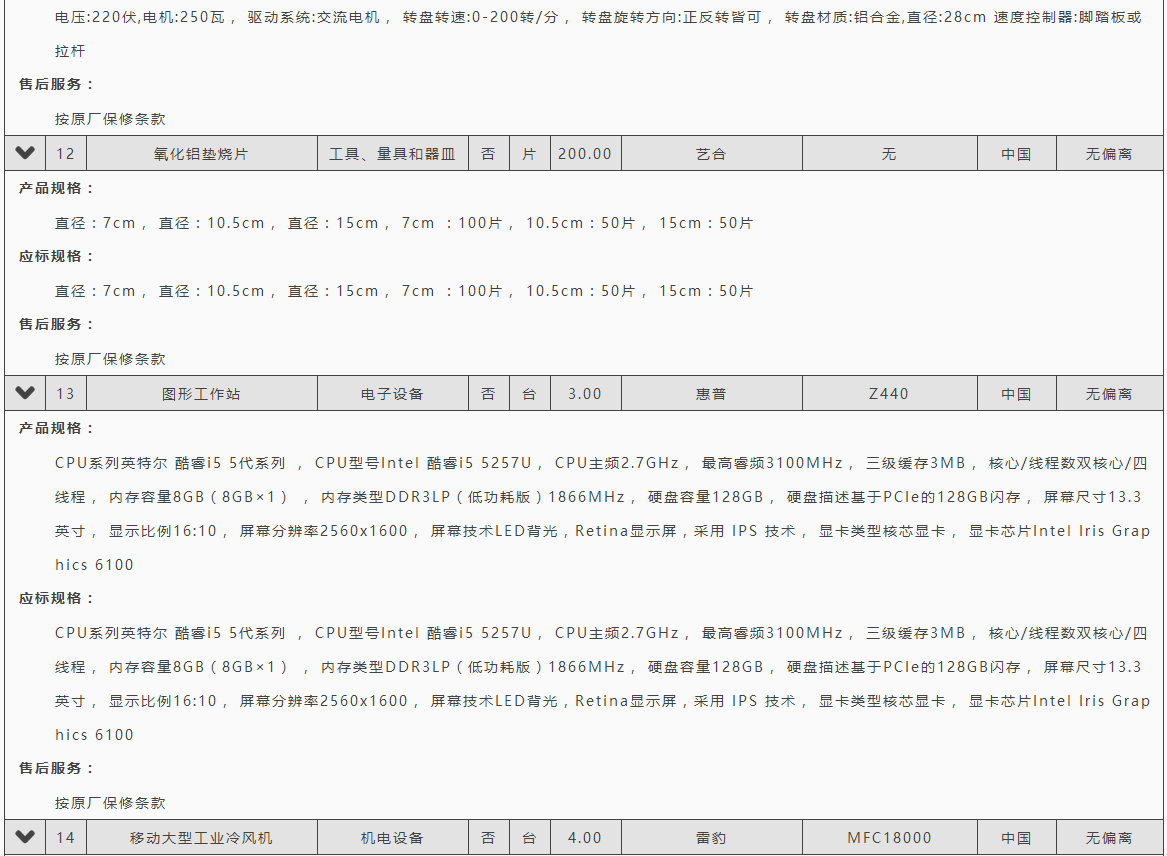Click the 中国 origin cell for Z440
Image resolution: width=1167 pixels, height=856 pixels.
point(1016,394)
